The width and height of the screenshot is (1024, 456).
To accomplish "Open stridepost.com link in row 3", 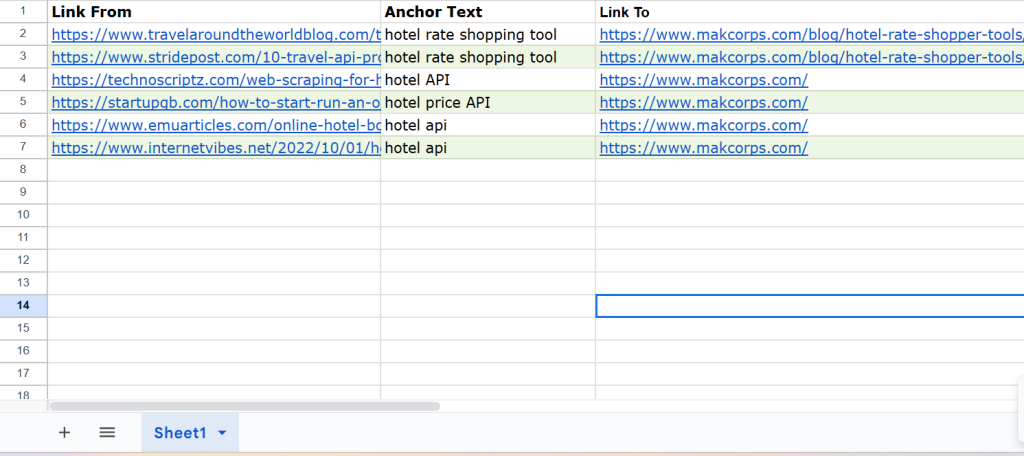I will tap(216, 57).
